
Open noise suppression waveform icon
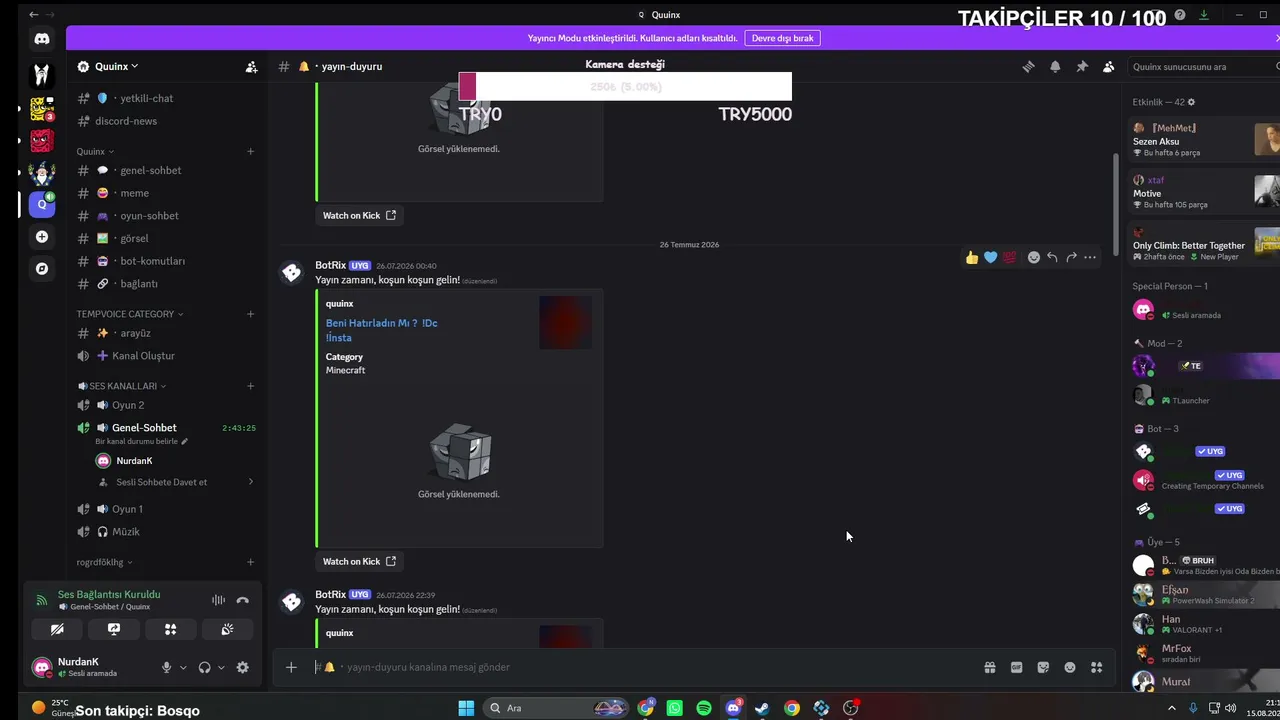(x=218, y=600)
